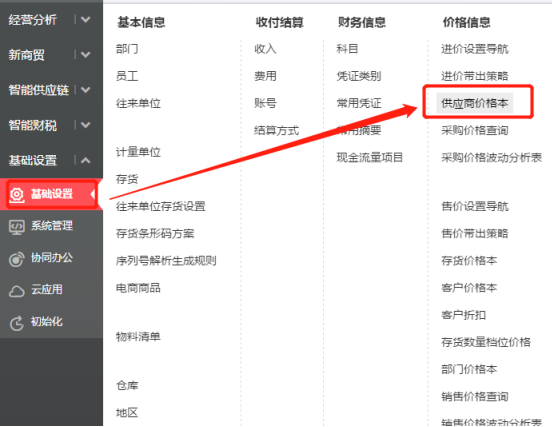This screenshot has height=427, width=552.
Task: Open 账号 settings
Action: tap(265, 103)
